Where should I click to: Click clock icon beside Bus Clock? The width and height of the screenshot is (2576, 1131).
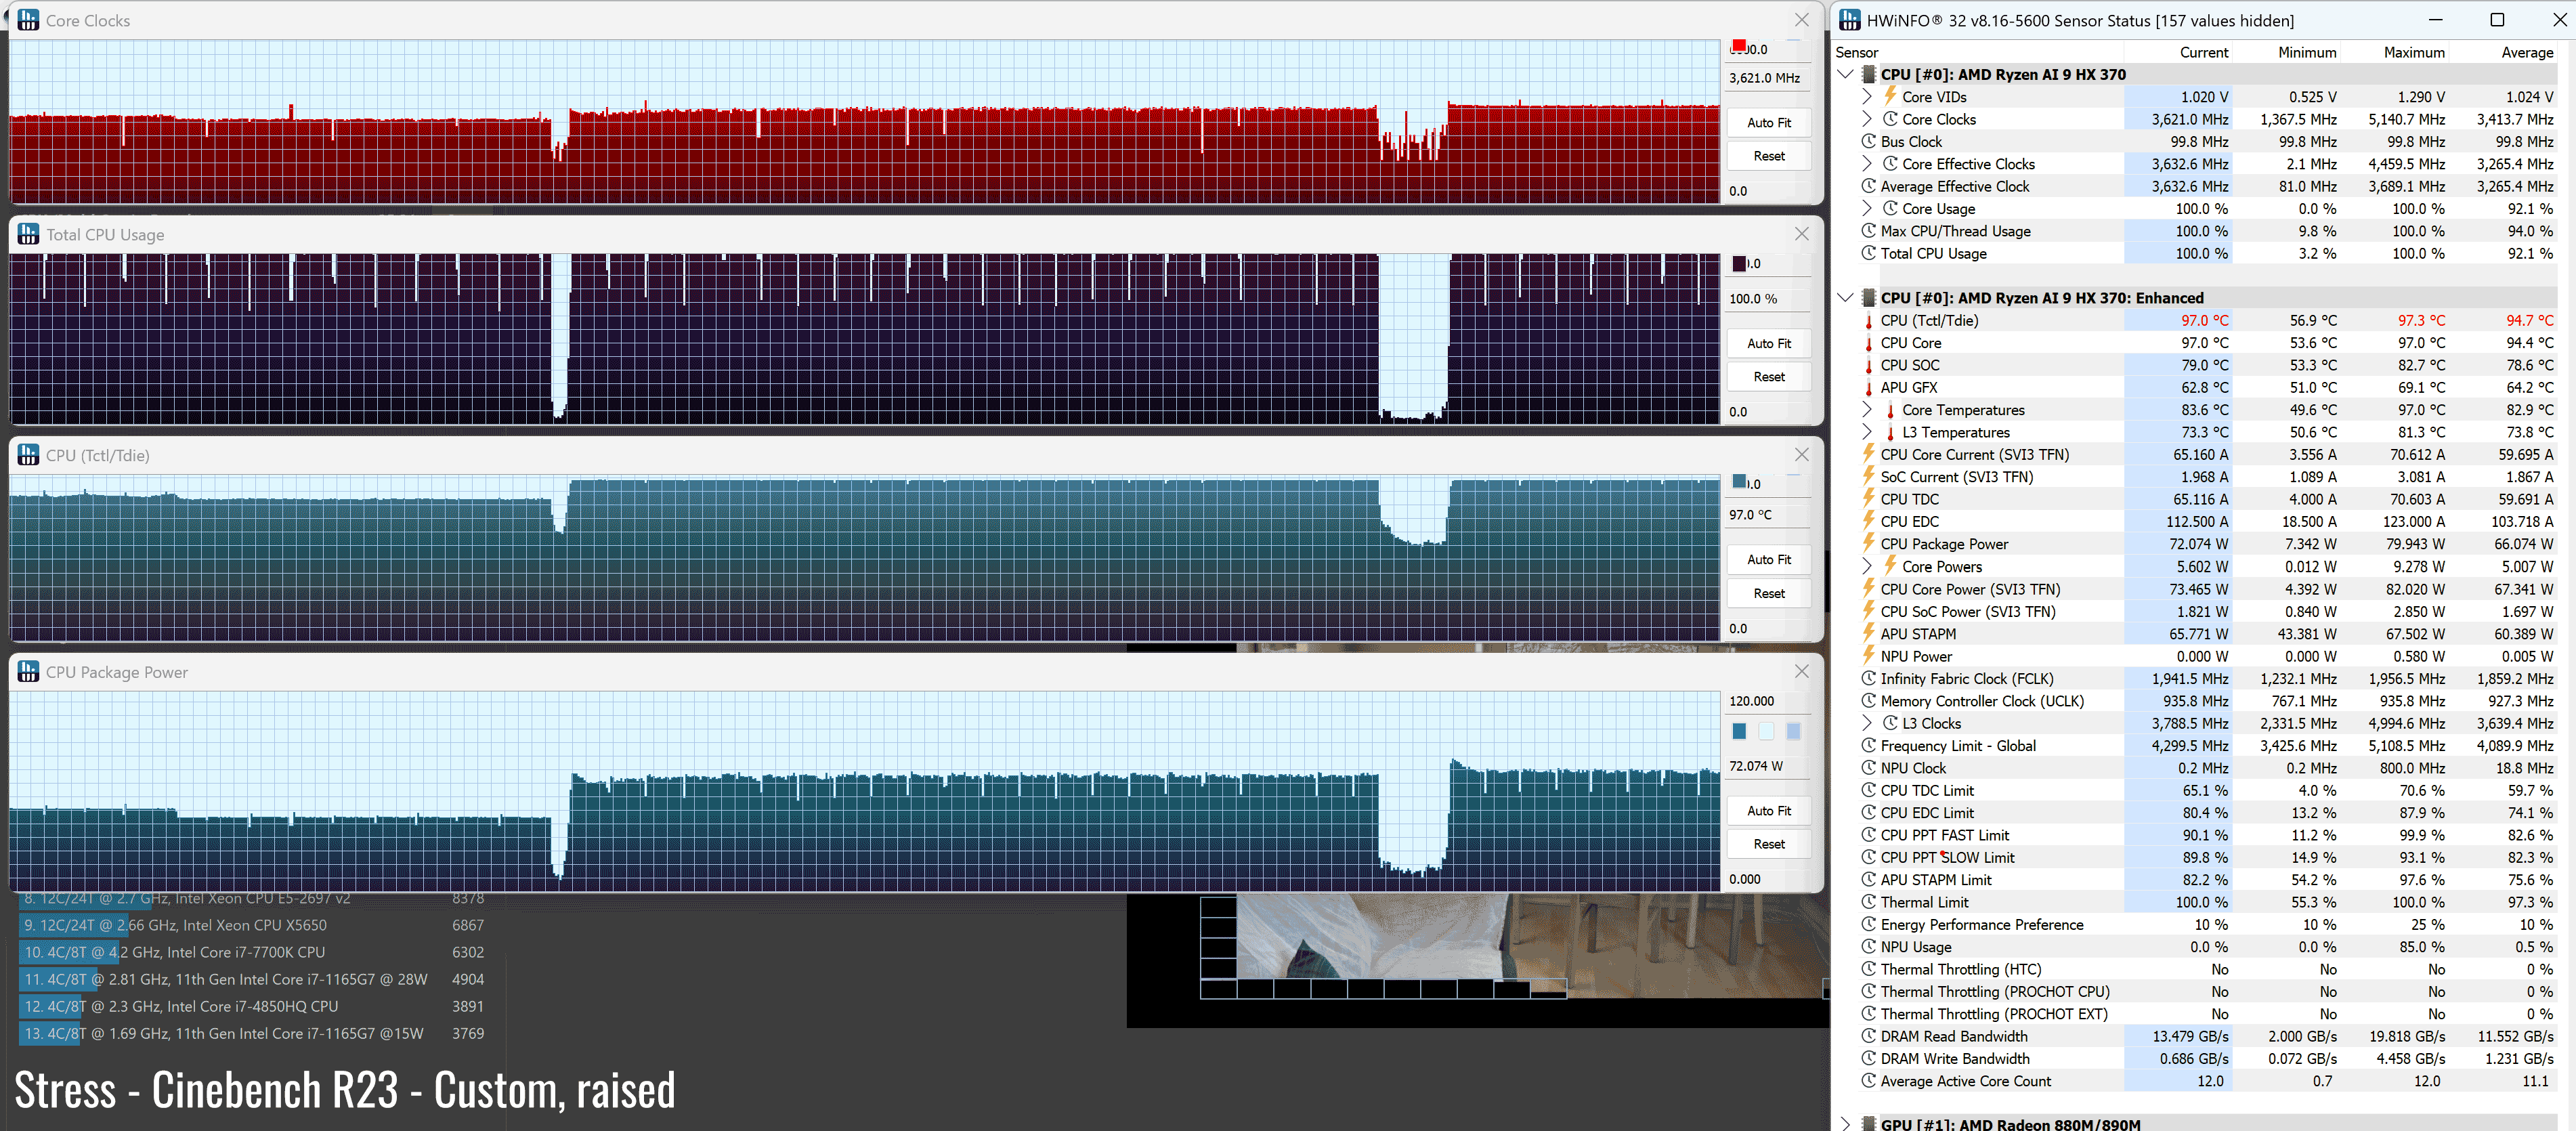coord(1868,142)
